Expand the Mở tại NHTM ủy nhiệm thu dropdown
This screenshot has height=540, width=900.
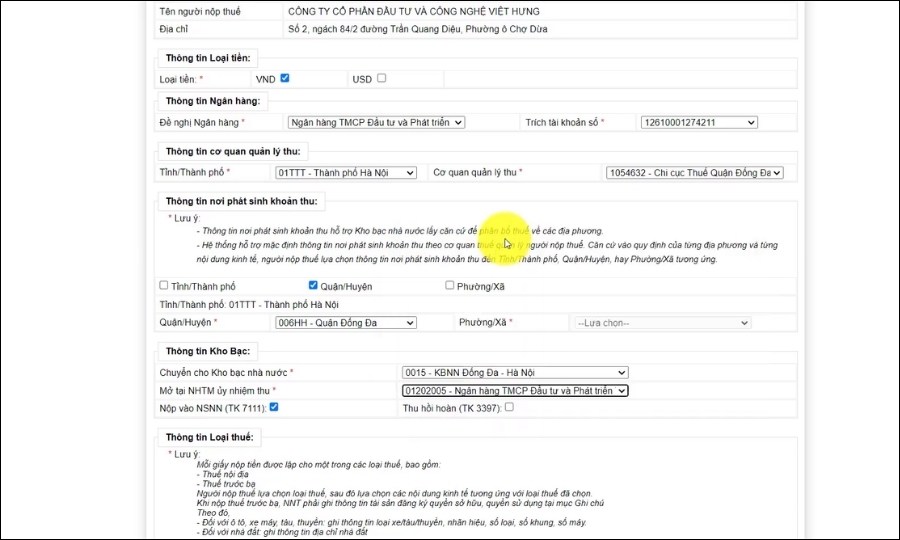(514, 391)
